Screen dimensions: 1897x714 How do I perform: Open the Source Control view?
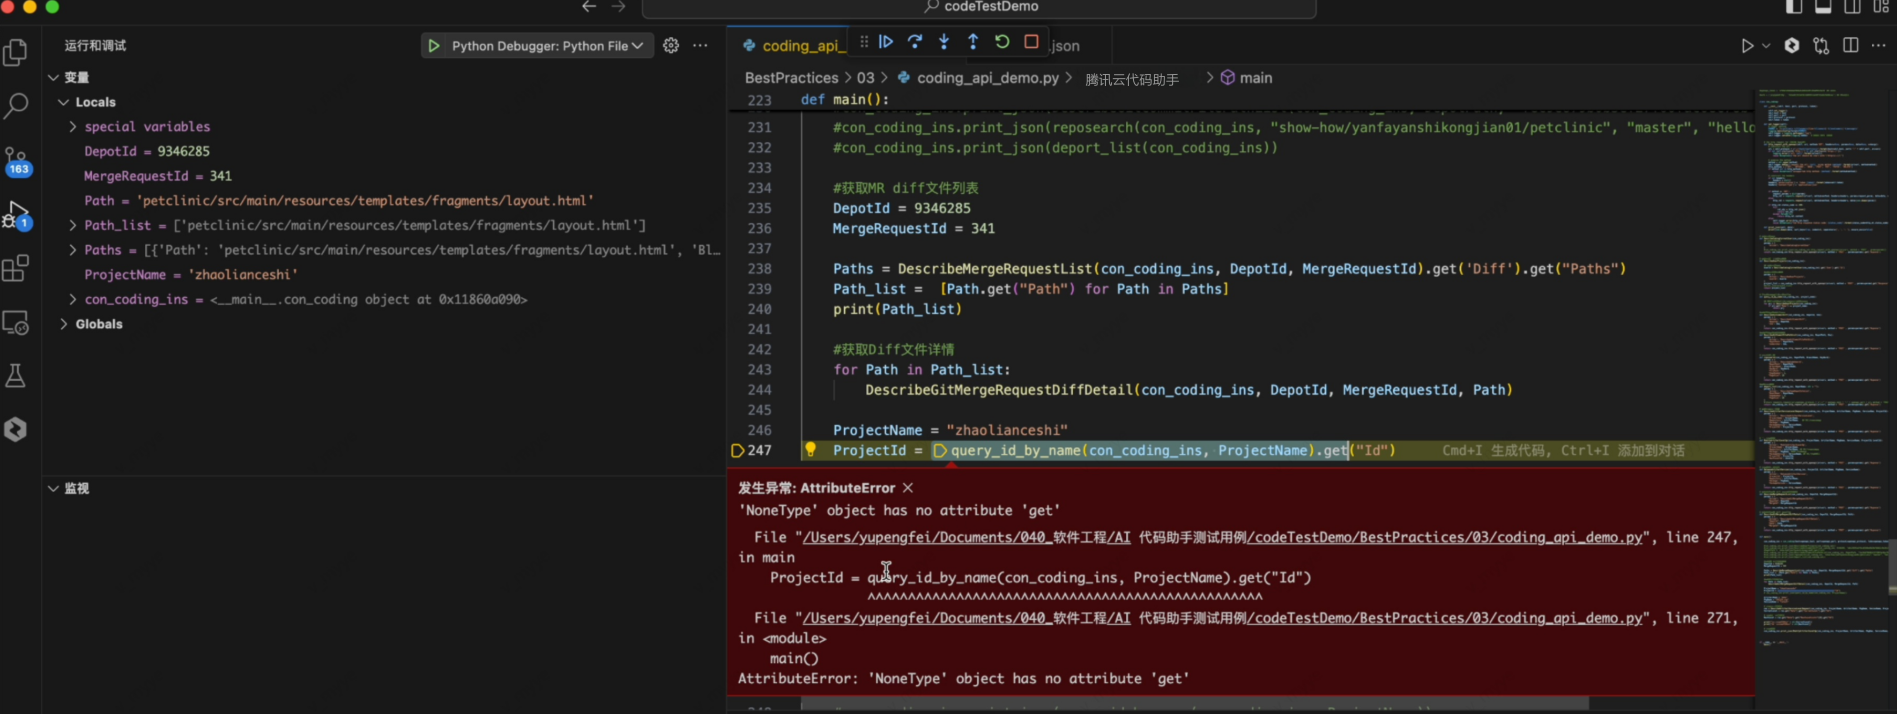pyautogui.click(x=16, y=161)
